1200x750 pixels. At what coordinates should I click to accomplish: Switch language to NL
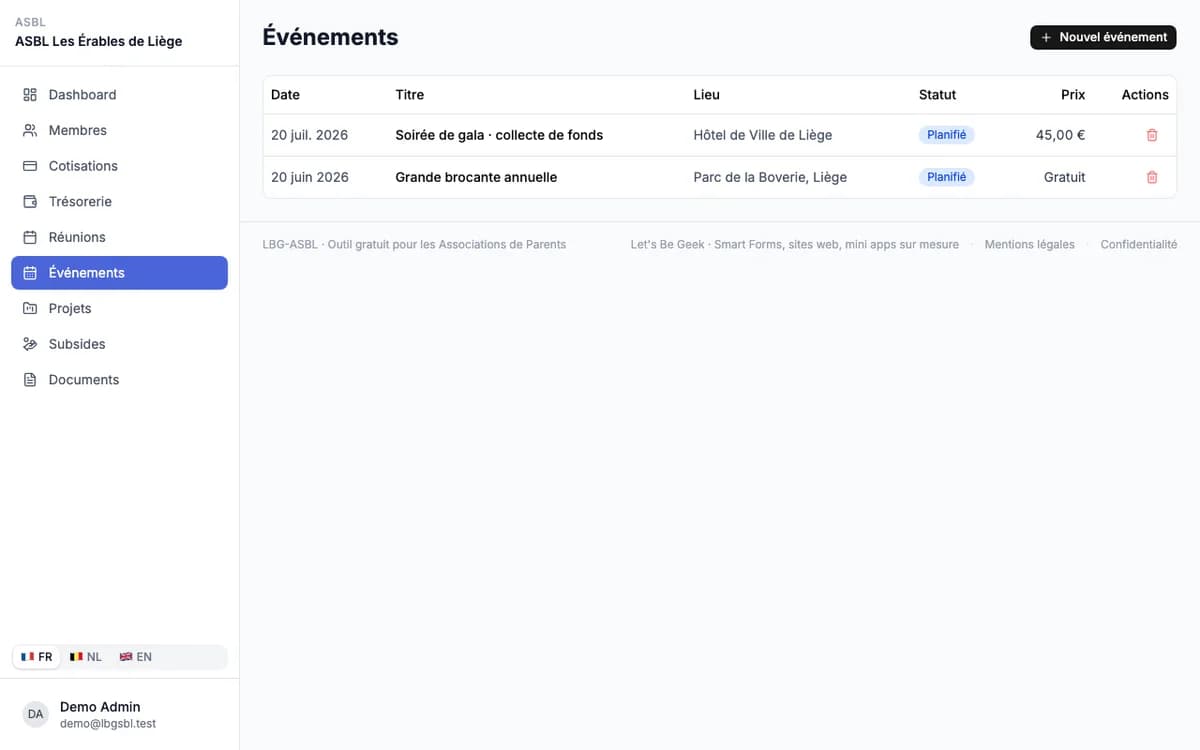pos(86,657)
